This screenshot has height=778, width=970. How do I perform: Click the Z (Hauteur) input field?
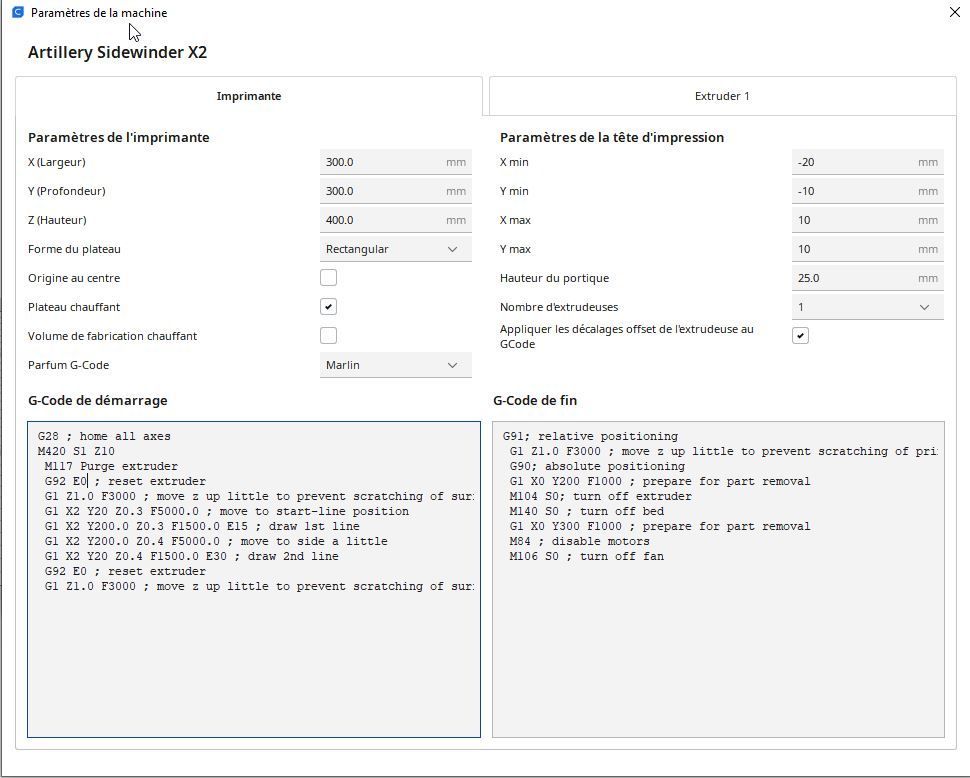[x=396, y=220]
